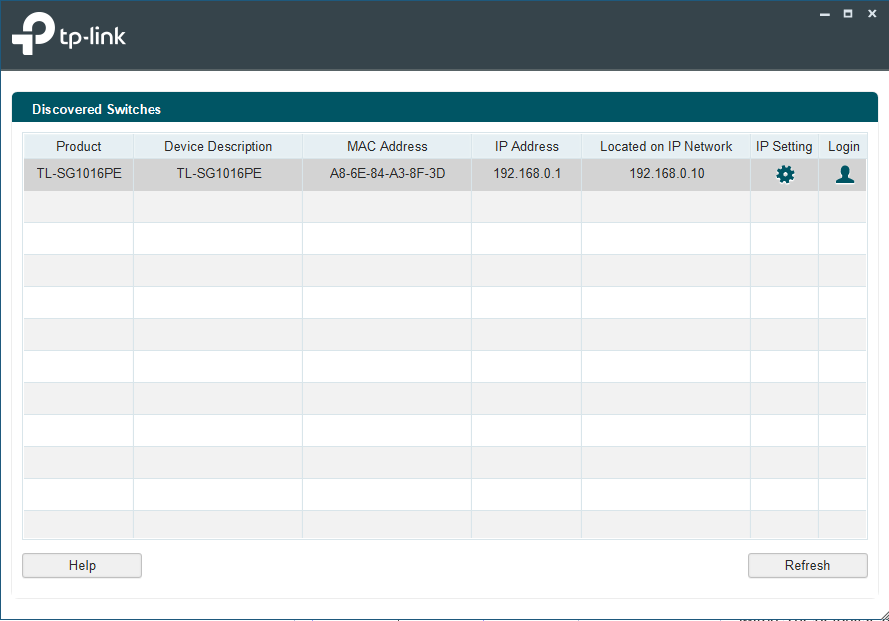
Task: Click the Login column header
Action: pos(843,146)
